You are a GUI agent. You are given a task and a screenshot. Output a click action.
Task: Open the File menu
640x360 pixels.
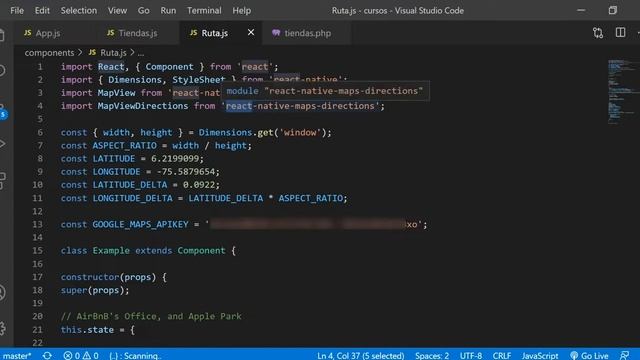pos(17,11)
